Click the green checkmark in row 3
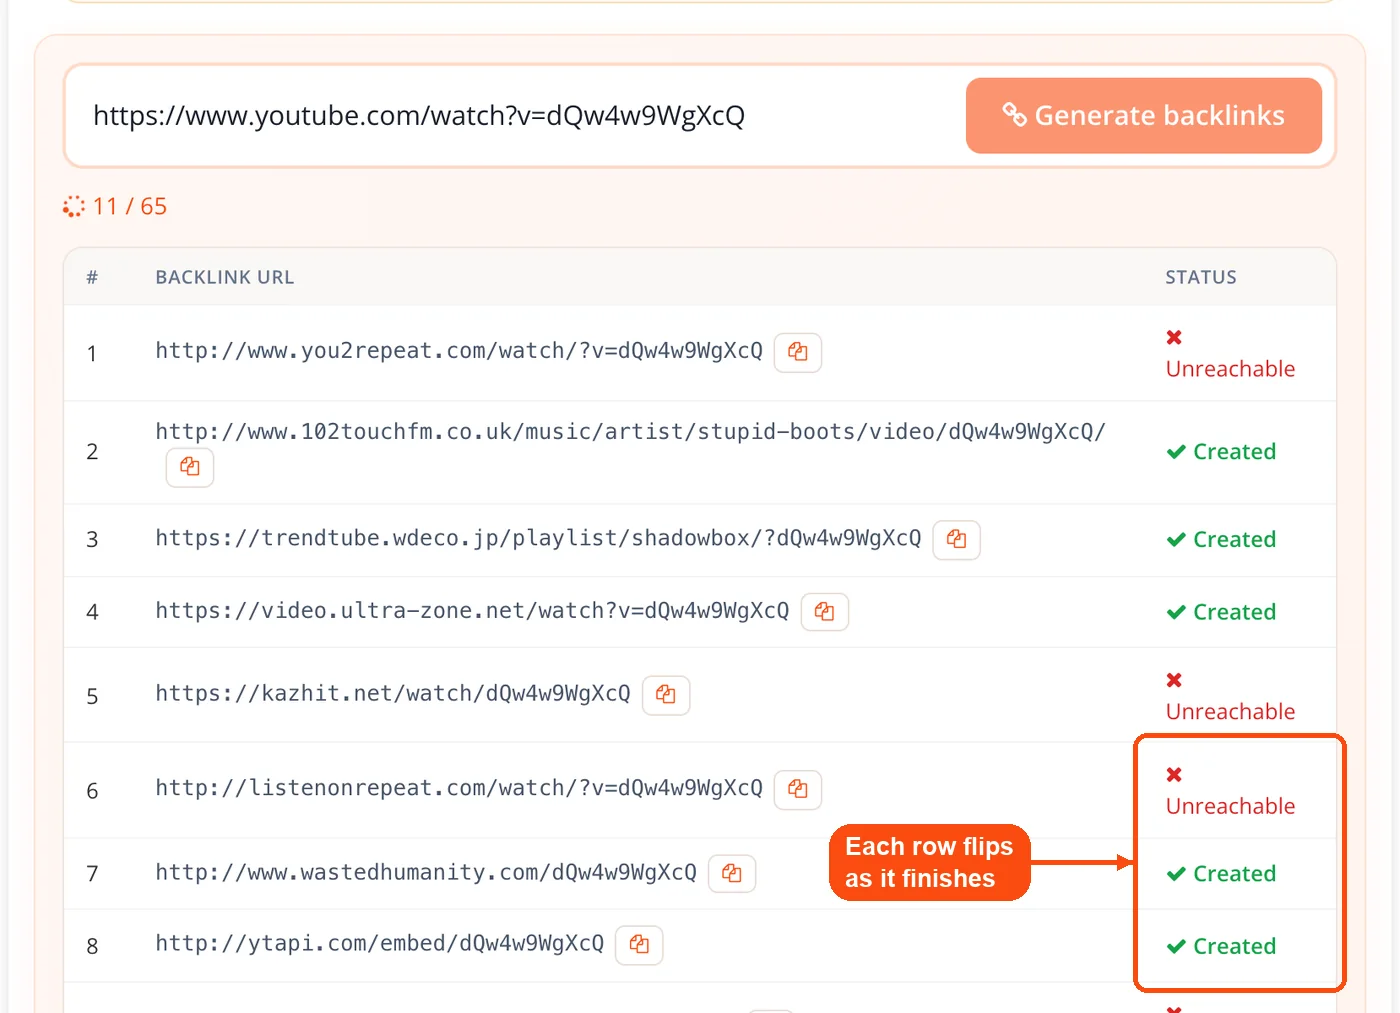 coord(1176,540)
